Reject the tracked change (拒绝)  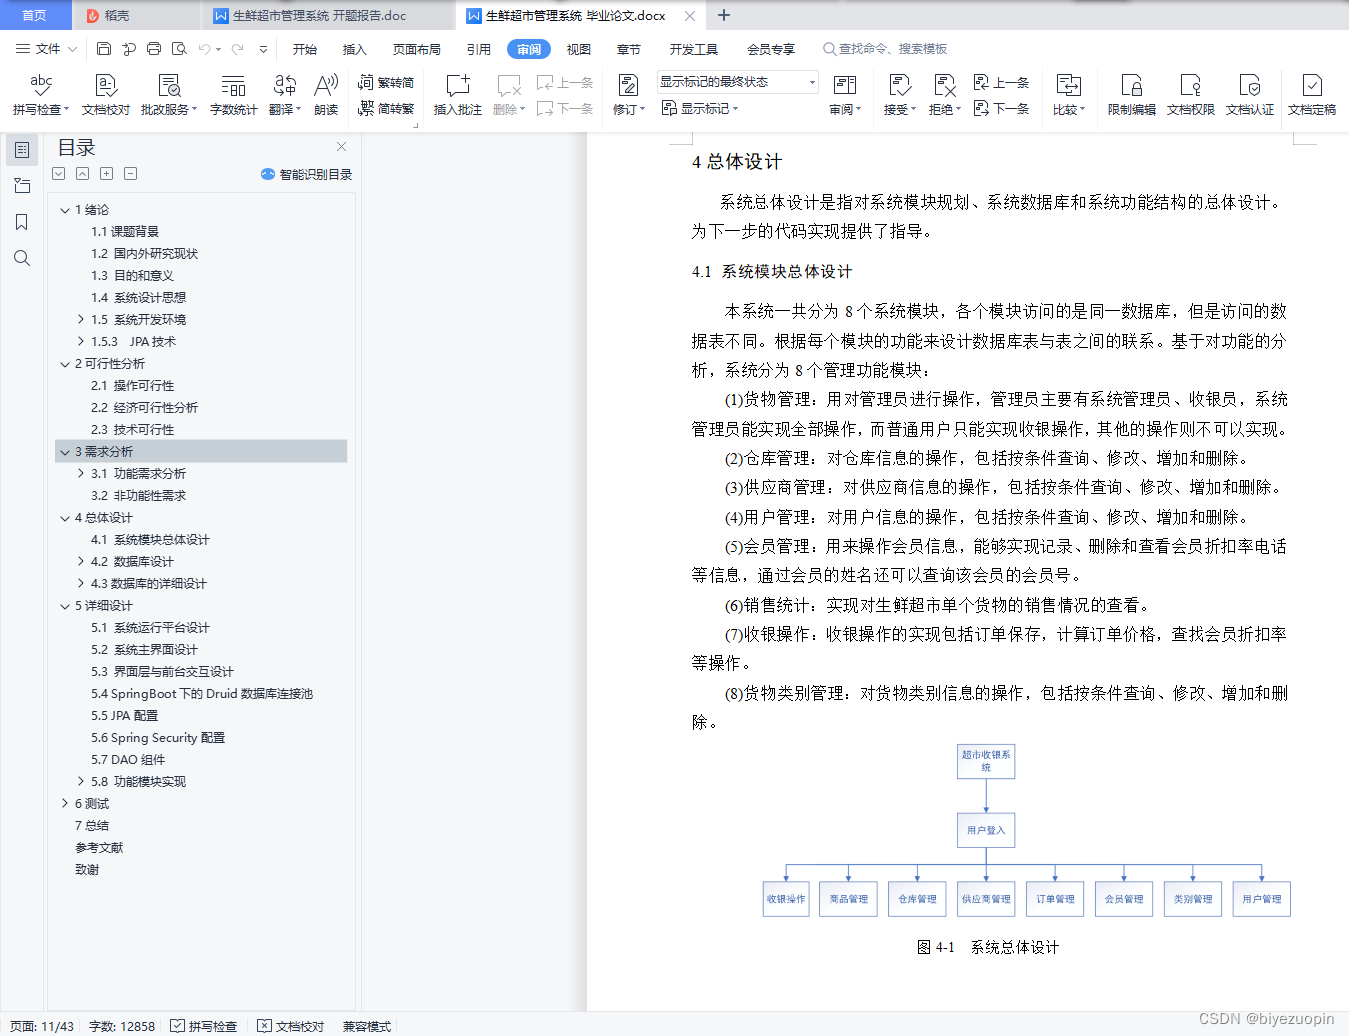click(x=944, y=95)
